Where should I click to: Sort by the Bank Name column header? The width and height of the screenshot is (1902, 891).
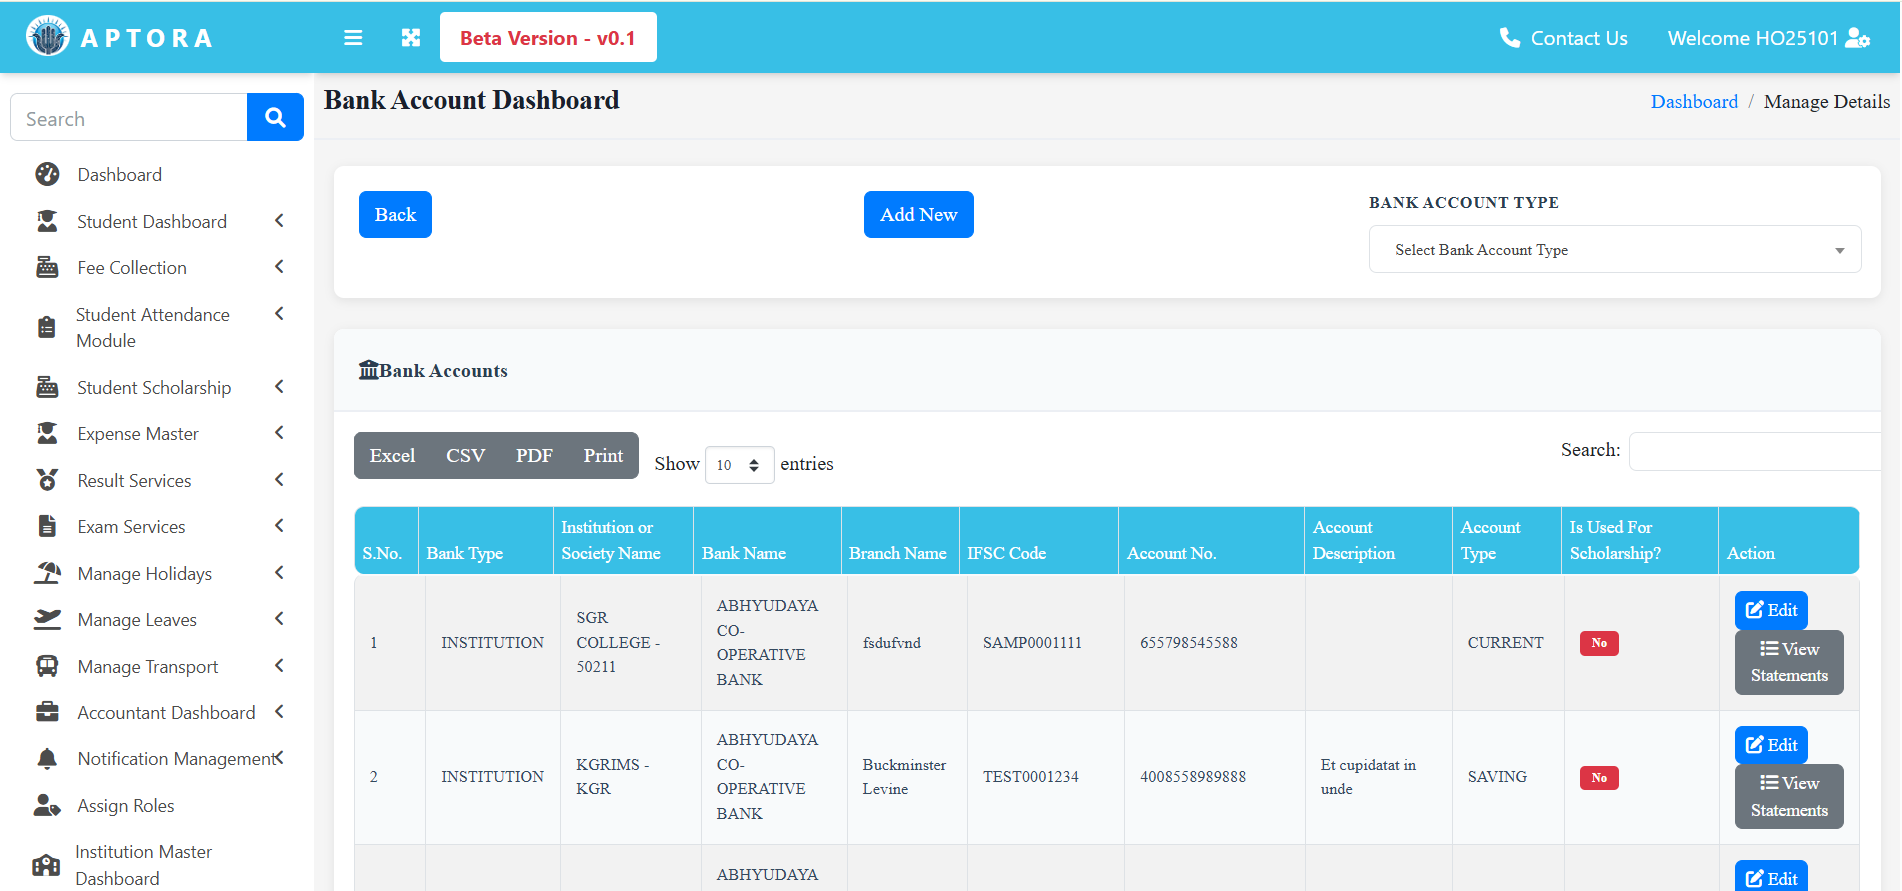[767, 540]
